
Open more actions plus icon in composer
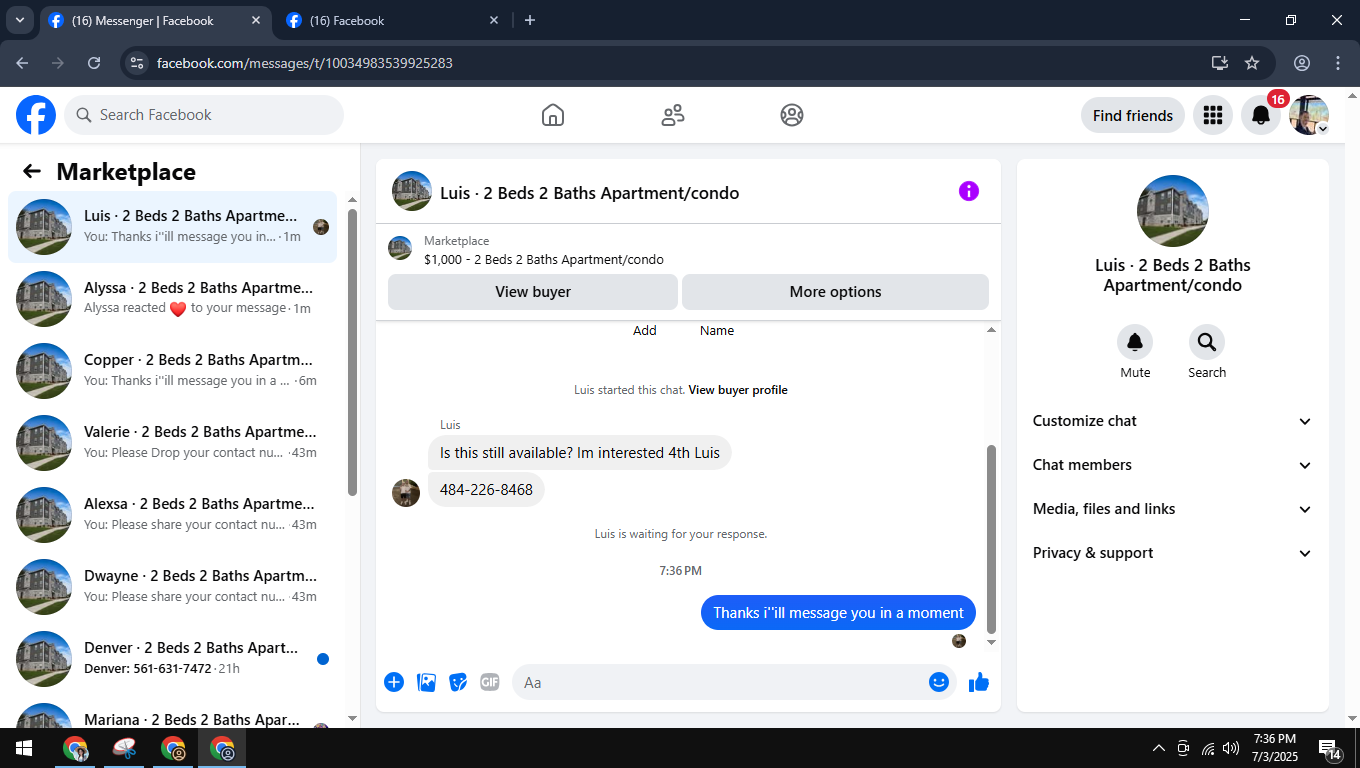(394, 682)
